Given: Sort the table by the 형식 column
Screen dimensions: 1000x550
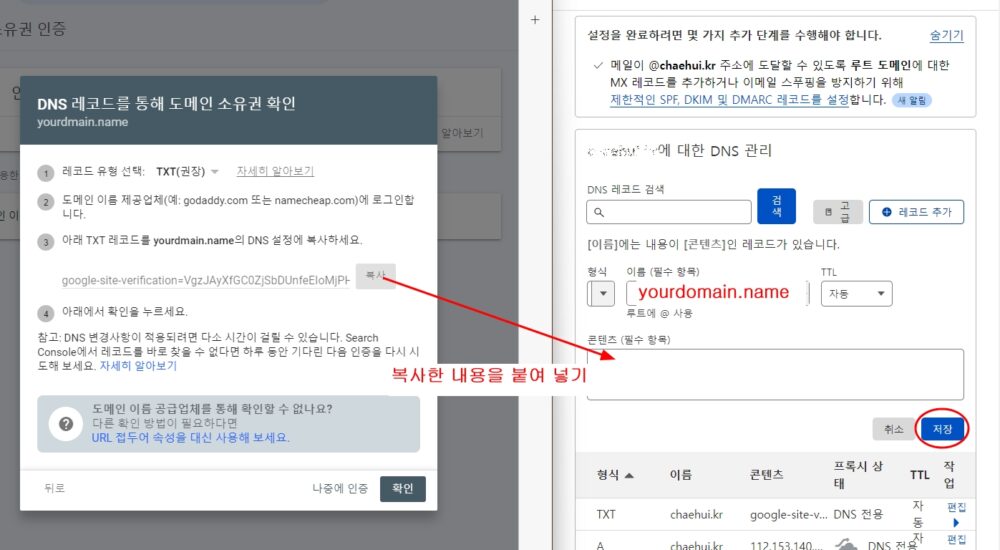Looking at the screenshot, I should coord(615,475).
